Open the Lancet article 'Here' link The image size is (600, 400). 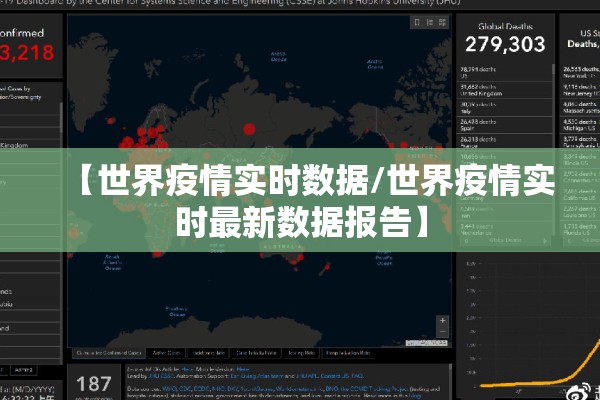click(x=187, y=369)
